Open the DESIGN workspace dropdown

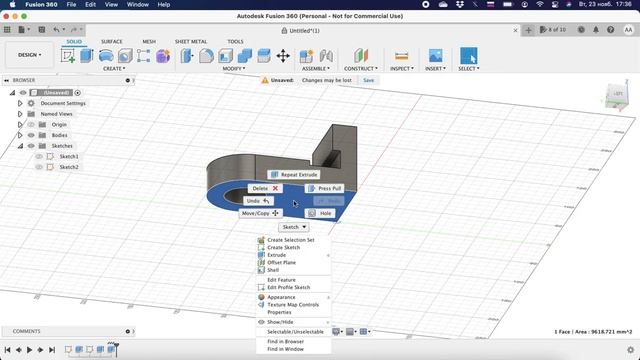tap(29, 55)
